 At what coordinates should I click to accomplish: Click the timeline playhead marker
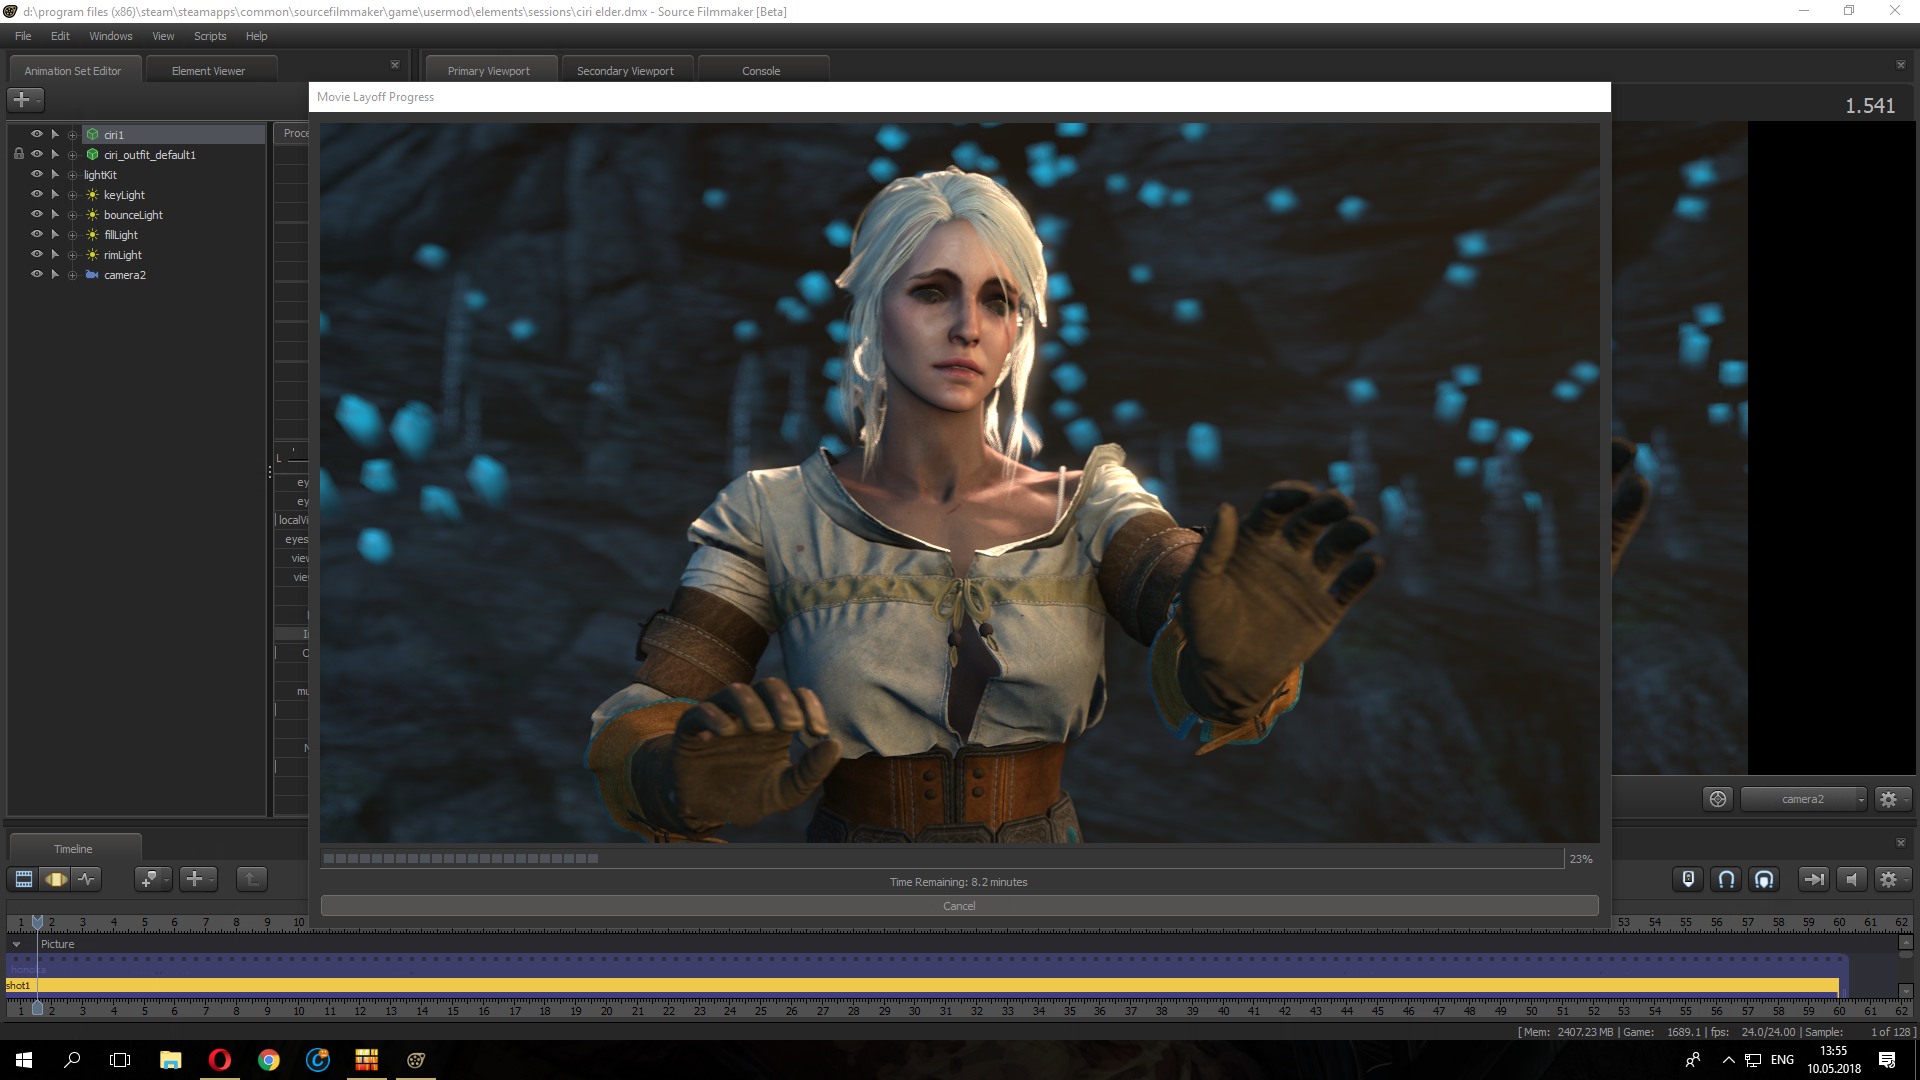click(x=37, y=921)
